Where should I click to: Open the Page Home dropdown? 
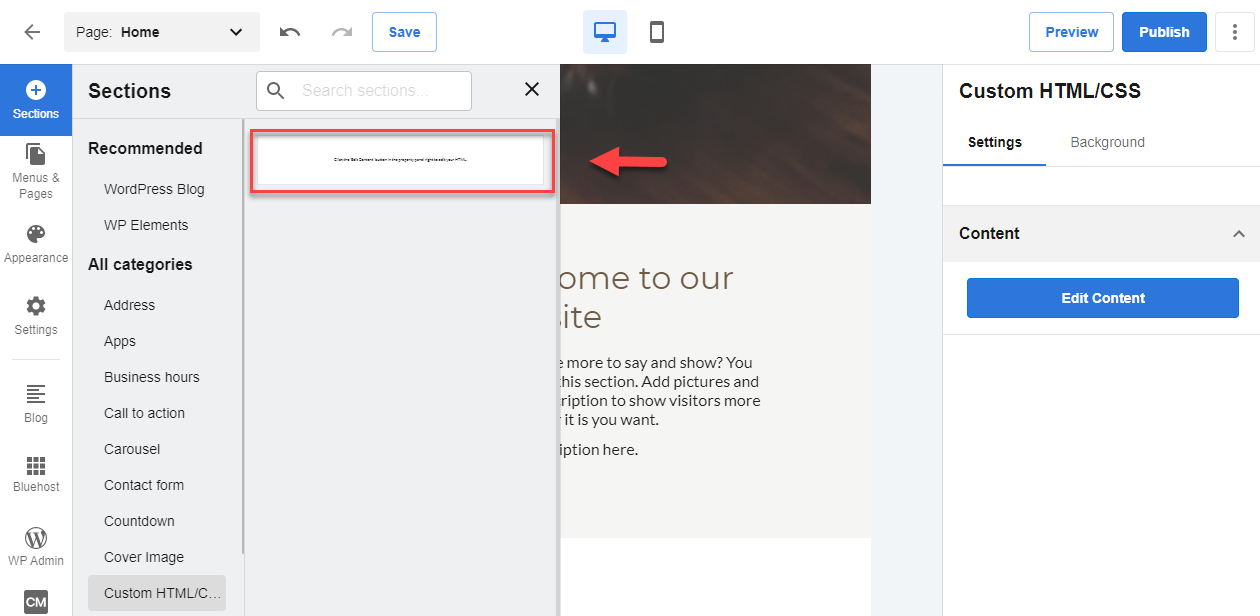(x=161, y=32)
